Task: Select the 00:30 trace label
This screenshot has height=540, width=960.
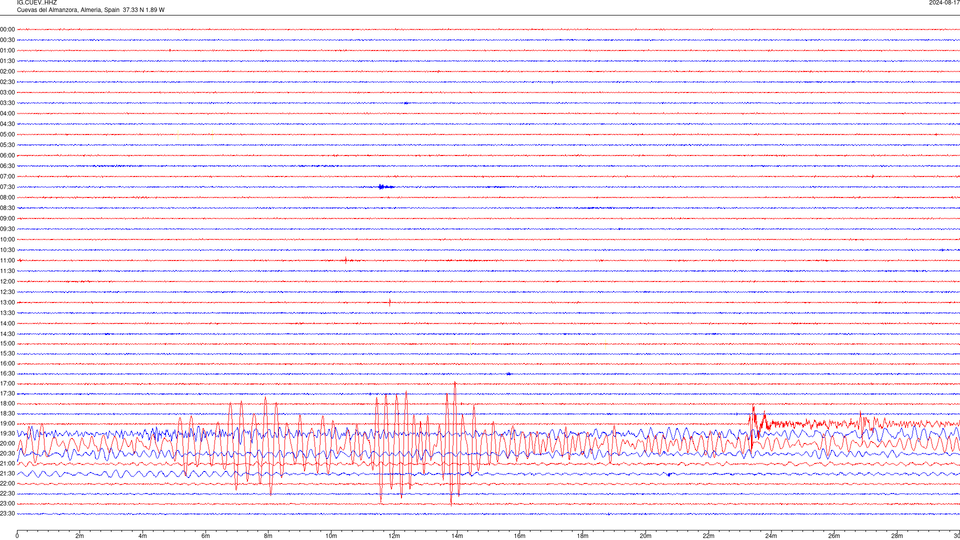Action: tap(7, 40)
